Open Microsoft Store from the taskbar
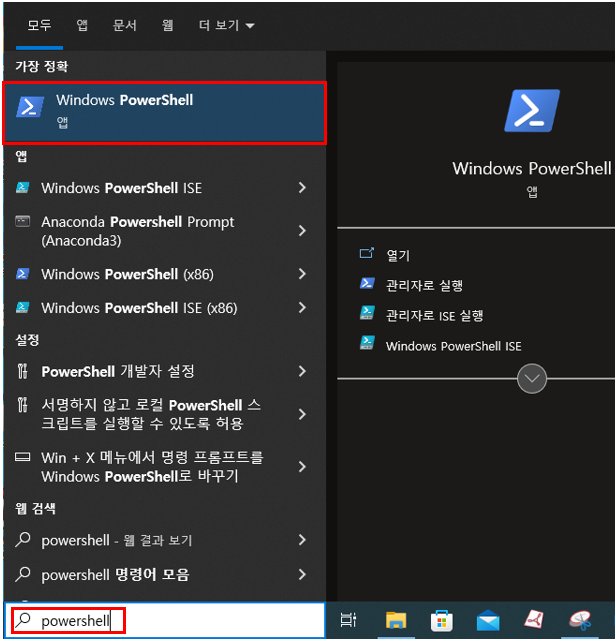The width and height of the screenshot is (615, 641). pyautogui.click(x=442, y=620)
